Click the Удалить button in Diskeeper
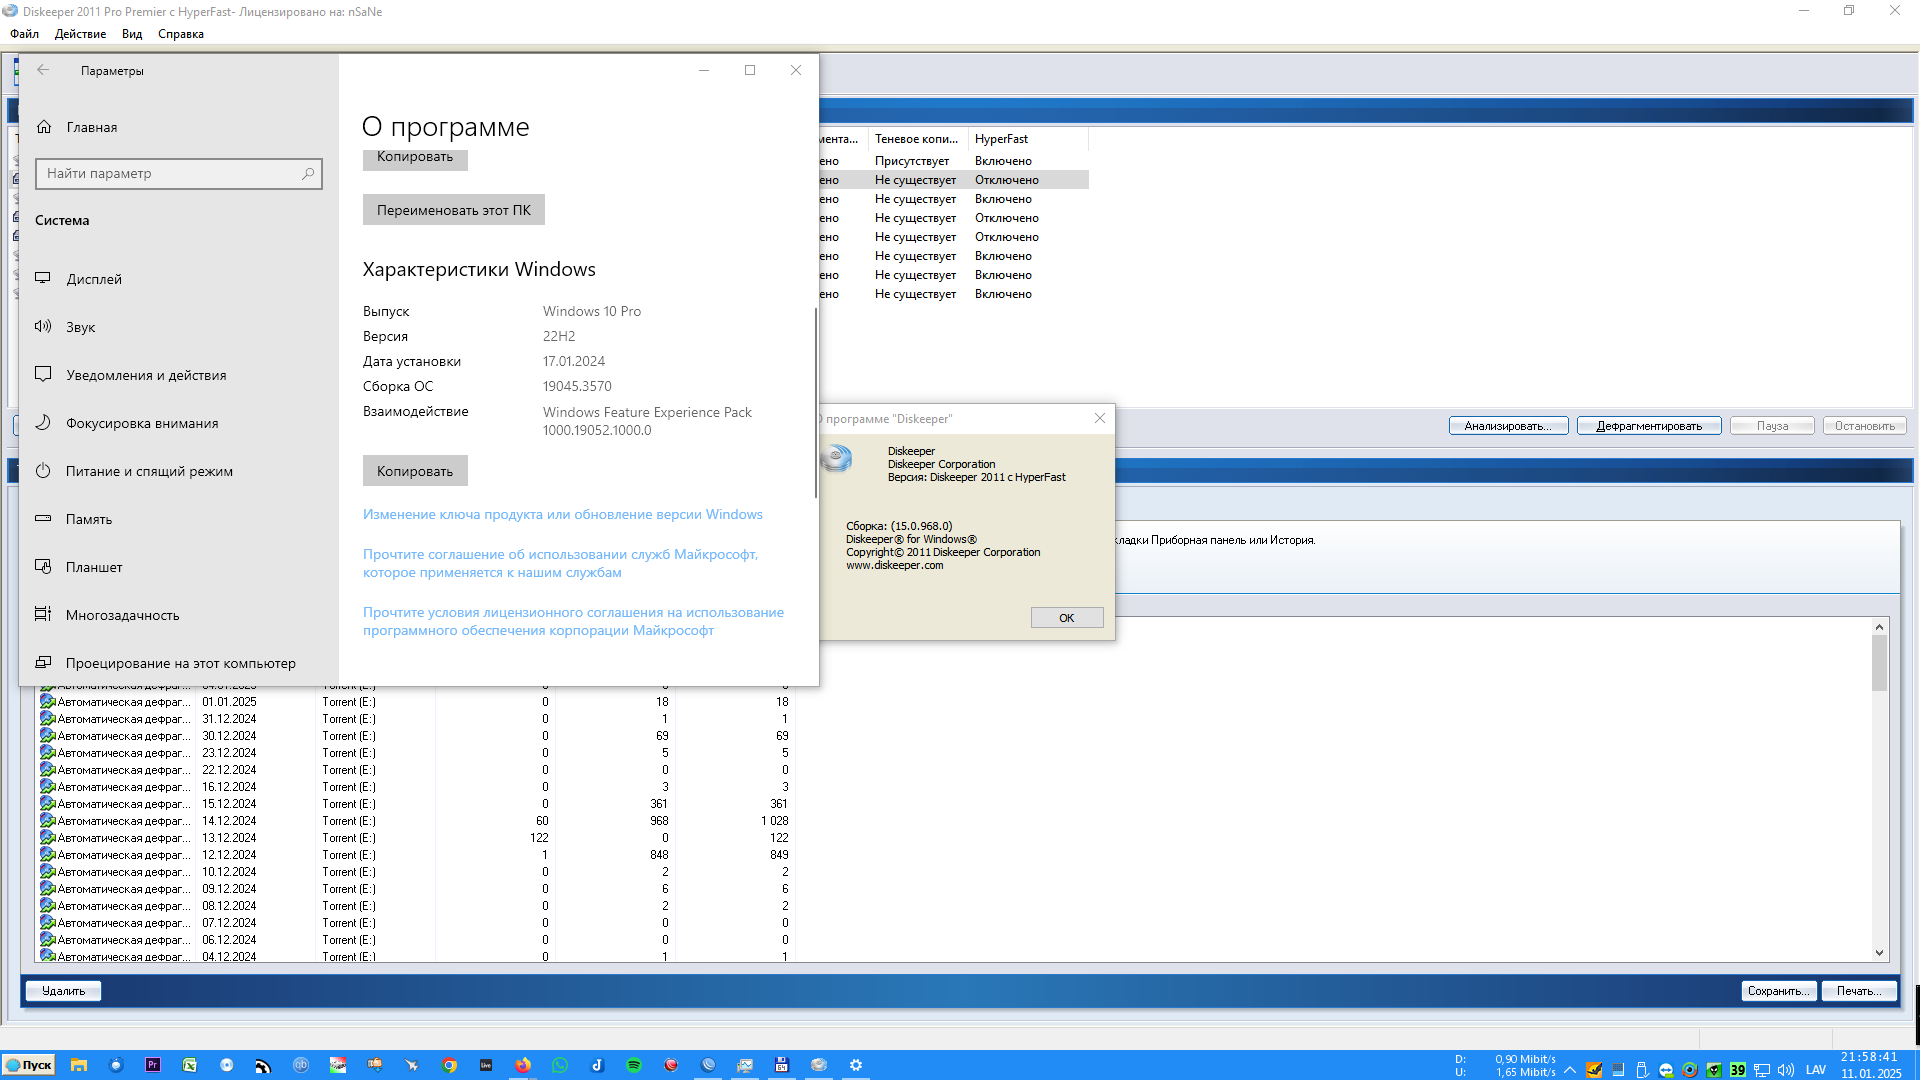The width and height of the screenshot is (1920, 1080). (x=64, y=991)
